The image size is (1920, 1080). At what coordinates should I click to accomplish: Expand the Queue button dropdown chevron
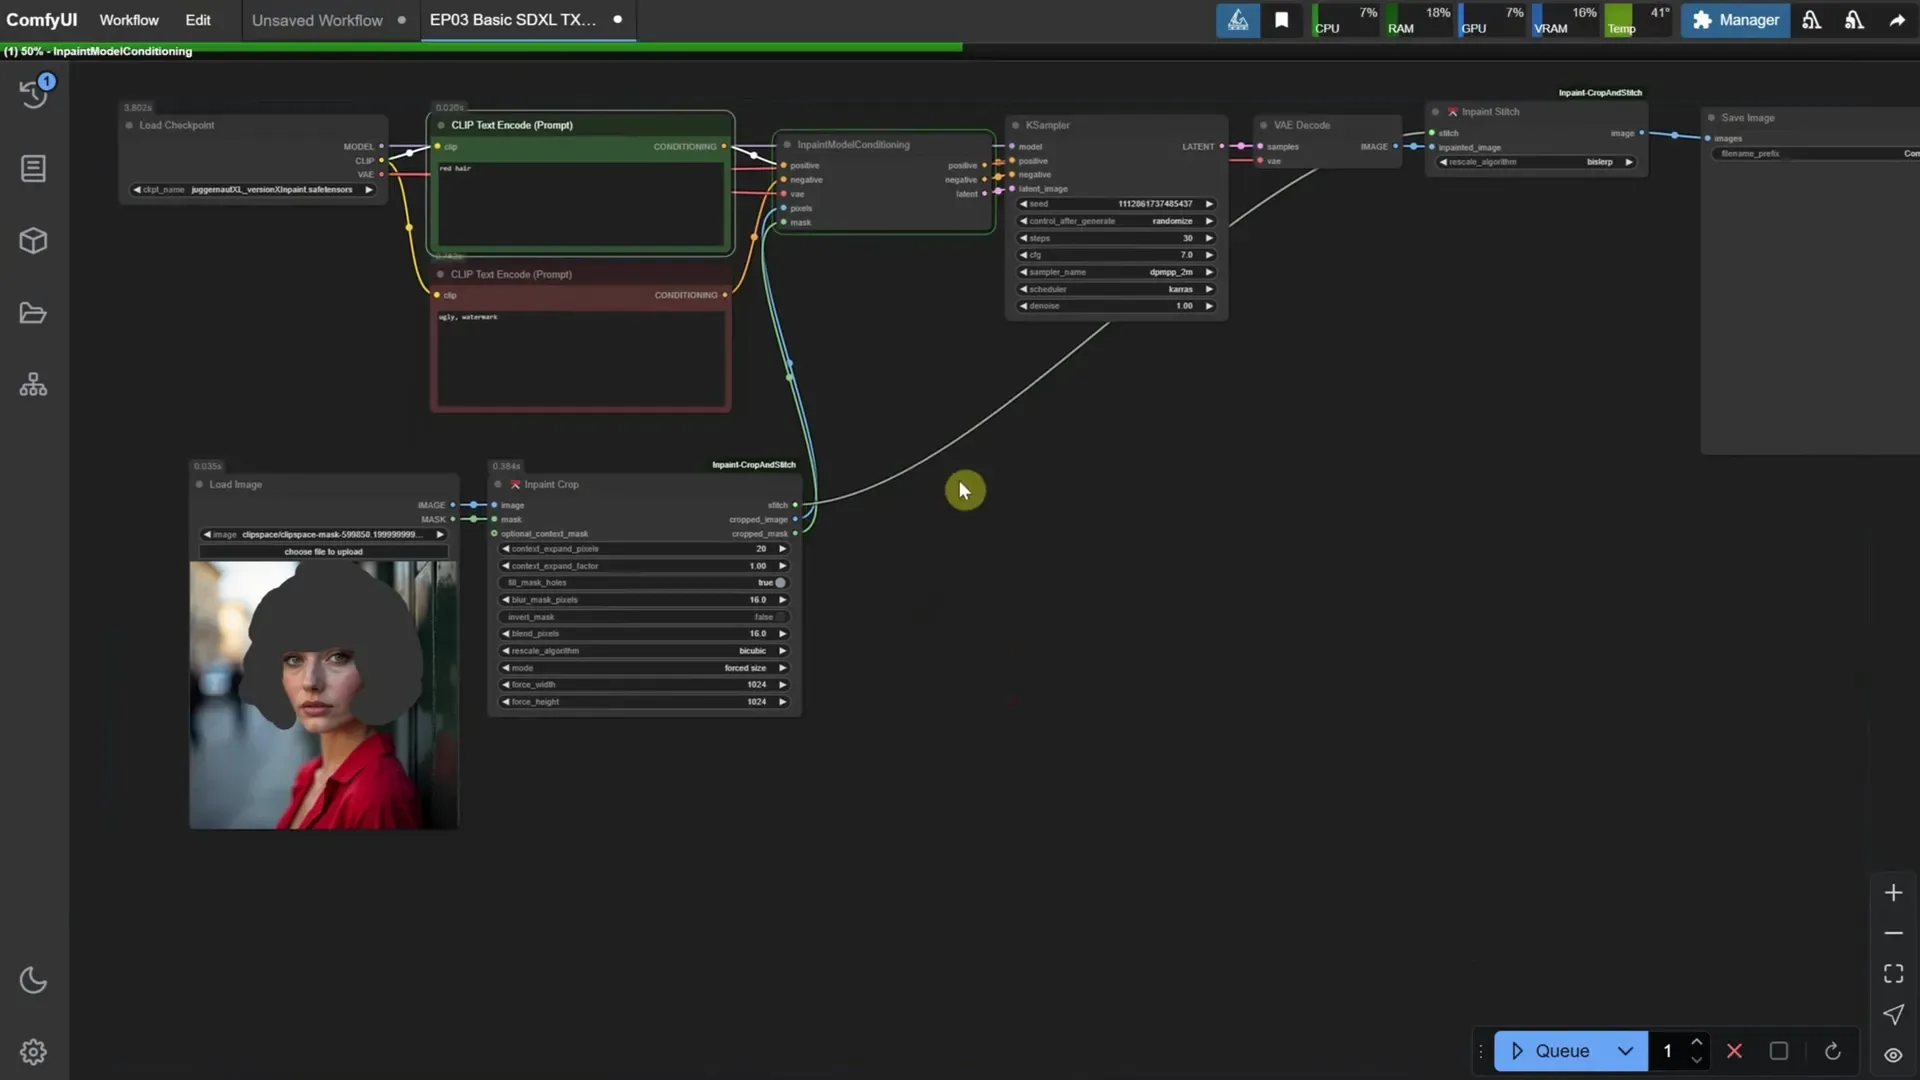[x=1627, y=1051]
